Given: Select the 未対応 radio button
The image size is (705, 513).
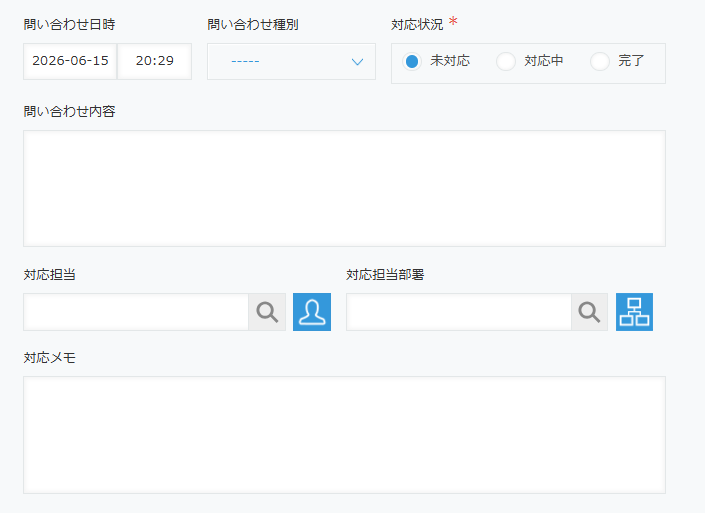Looking at the screenshot, I should pyautogui.click(x=412, y=61).
